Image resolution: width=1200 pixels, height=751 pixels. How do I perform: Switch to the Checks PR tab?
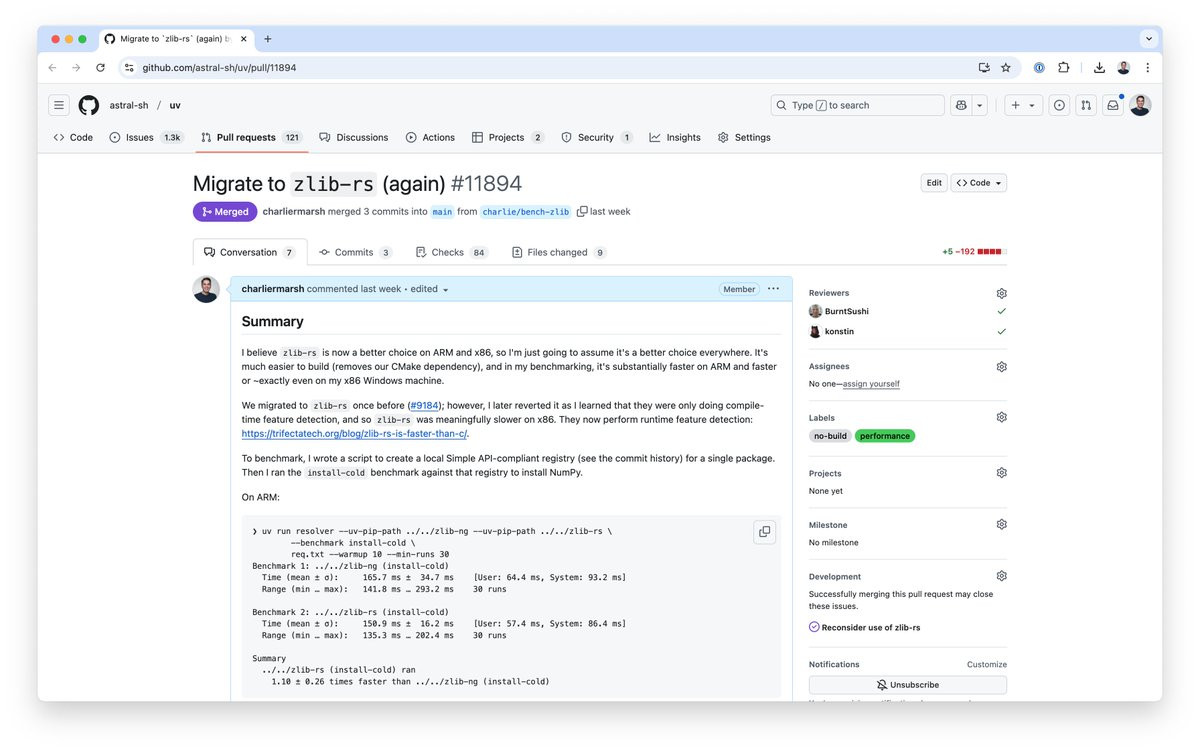451,252
